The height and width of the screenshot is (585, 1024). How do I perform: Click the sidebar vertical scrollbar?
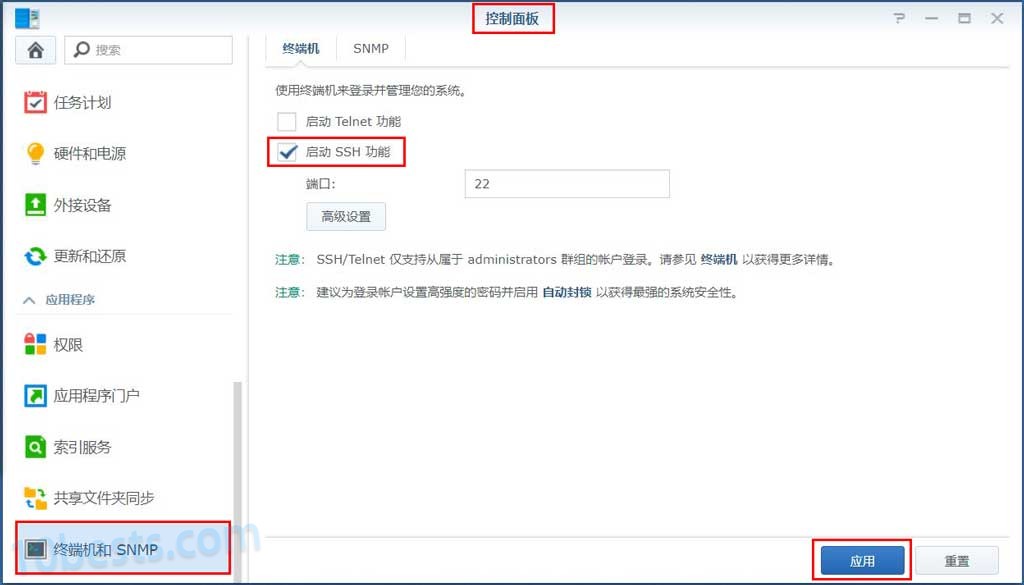[238, 480]
